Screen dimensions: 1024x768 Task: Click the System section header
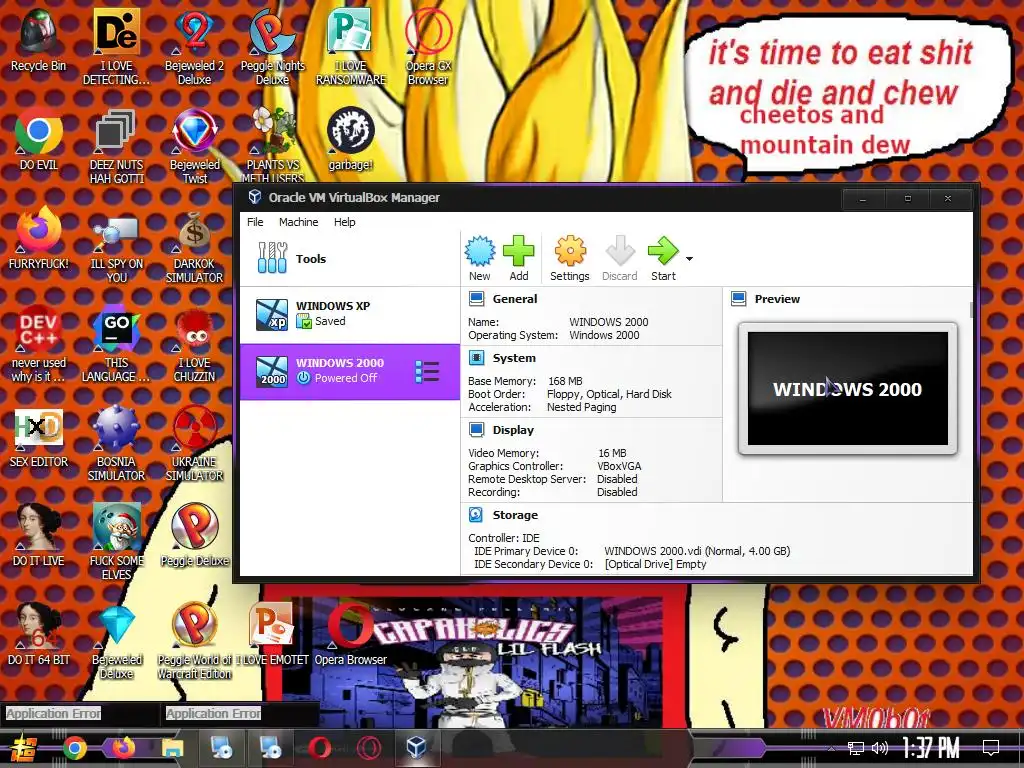coord(514,358)
